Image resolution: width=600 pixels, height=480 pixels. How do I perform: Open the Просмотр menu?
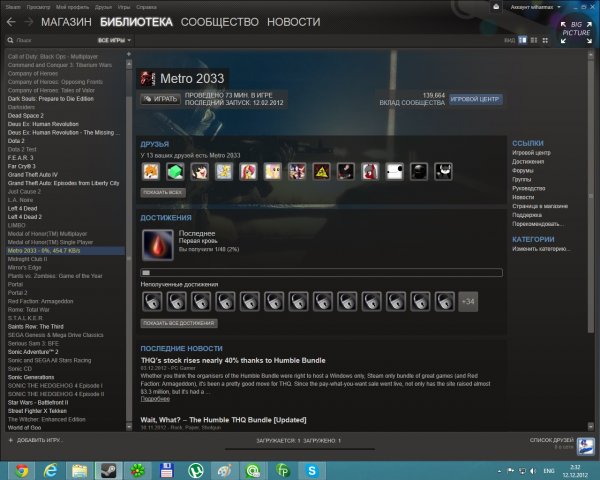point(38,7)
